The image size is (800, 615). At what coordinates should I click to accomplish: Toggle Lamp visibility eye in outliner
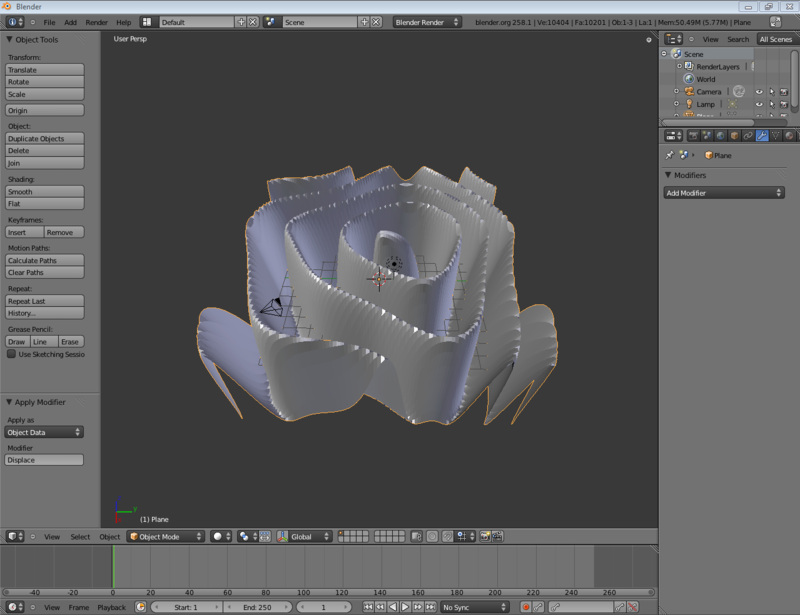click(x=759, y=104)
